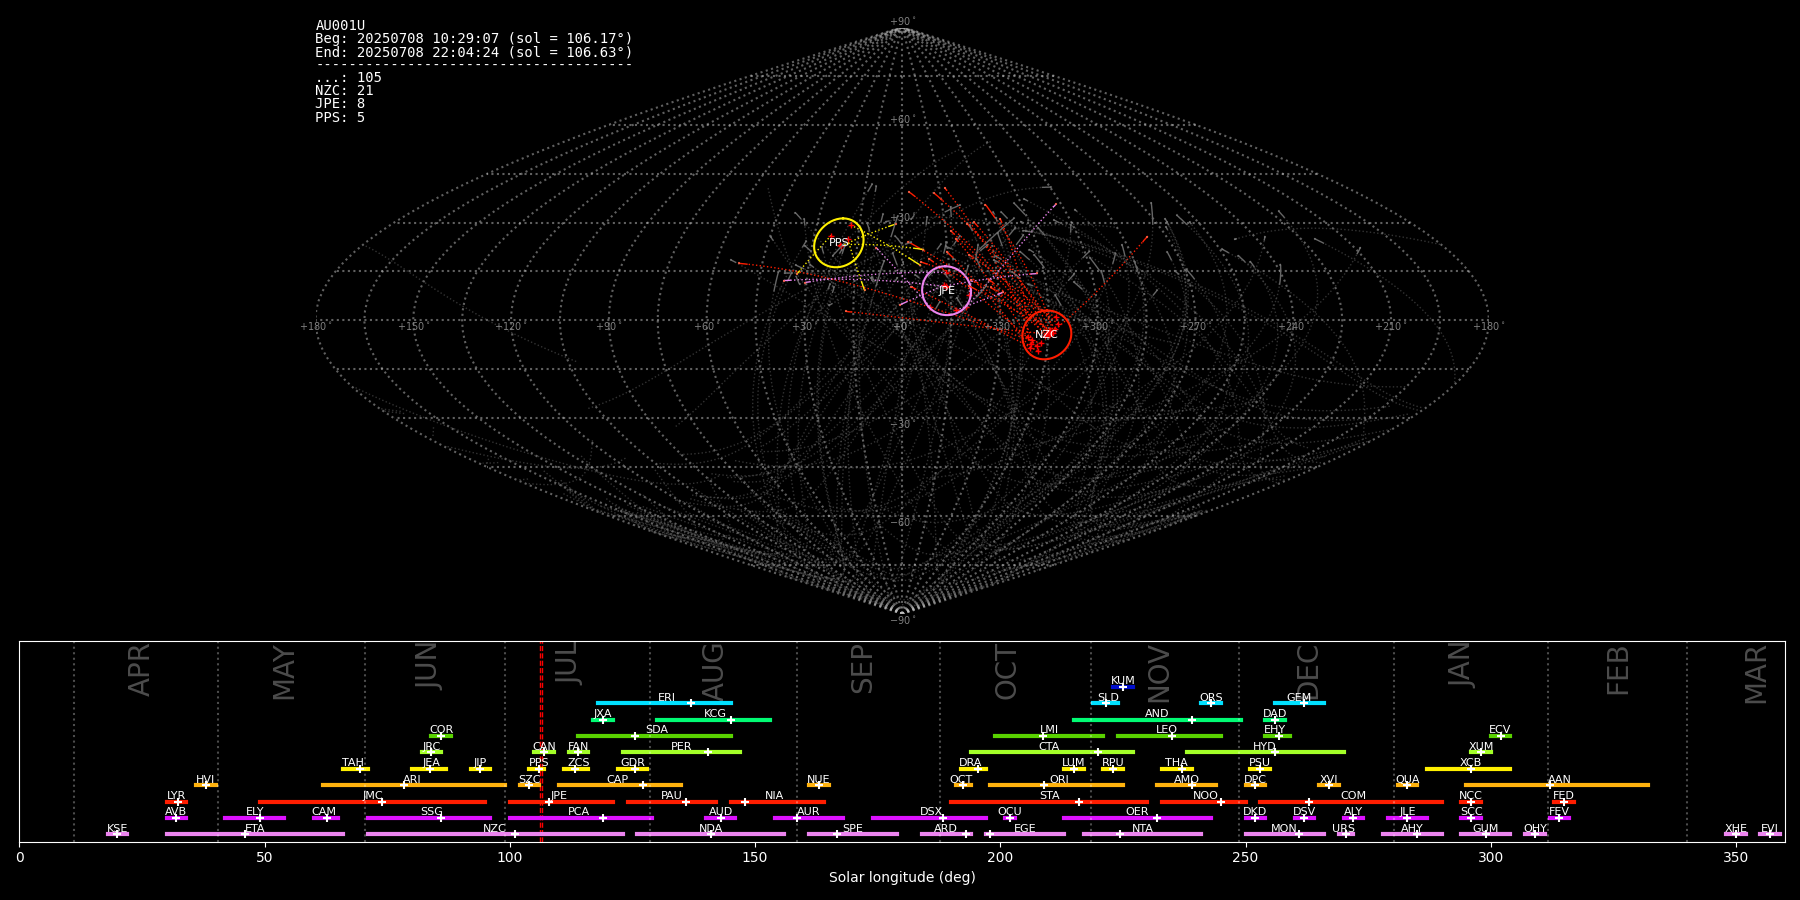Click the cyan GEM shower bar
The height and width of the screenshot is (900, 1800).
coord(1299,703)
